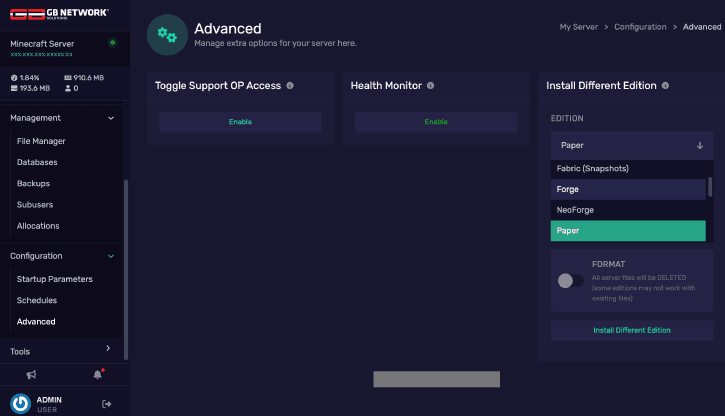Click the logout icon beside ADMIN
The height and width of the screenshot is (416, 725).
pyautogui.click(x=106, y=403)
